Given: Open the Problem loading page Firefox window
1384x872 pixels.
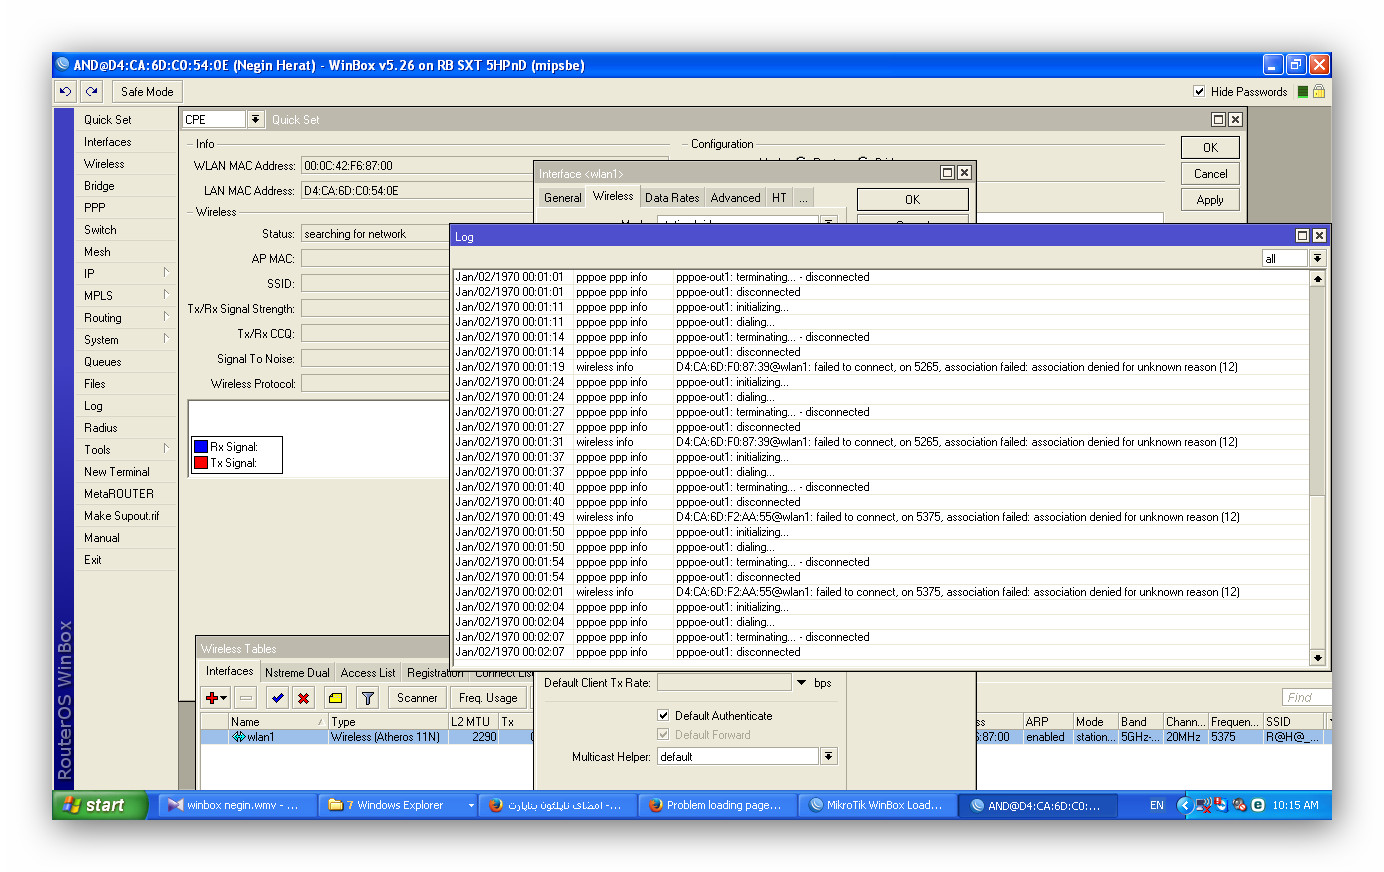Looking at the screenshot, I should pyautogui.click(x=719, y=805).
